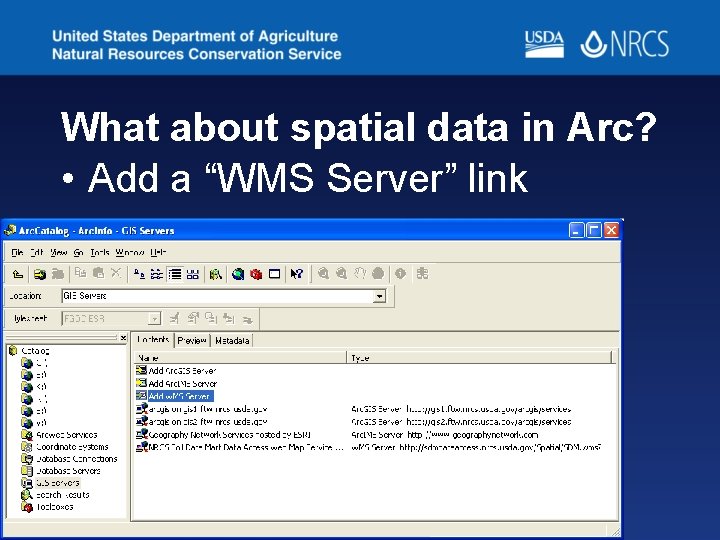Open the Stylesheet FGDC ESRI dropdown

(x=154, y=318)
